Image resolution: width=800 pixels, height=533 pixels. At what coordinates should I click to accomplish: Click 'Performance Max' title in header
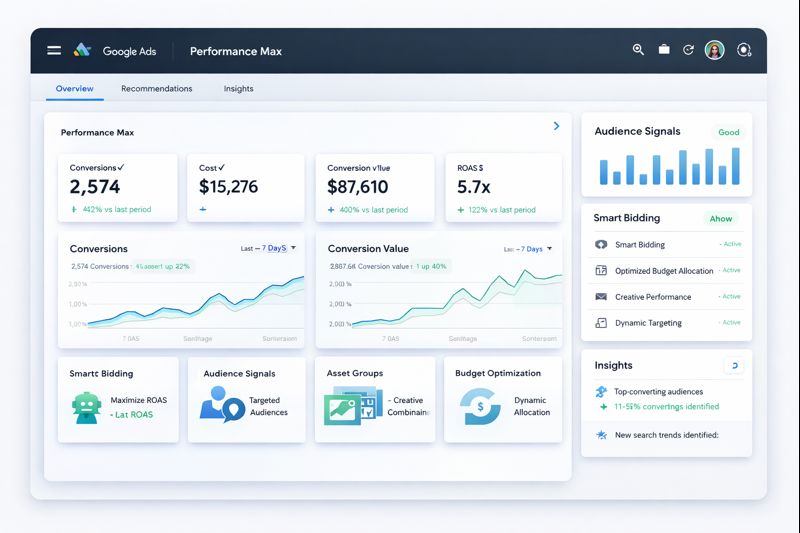click(x=236, y=51)
